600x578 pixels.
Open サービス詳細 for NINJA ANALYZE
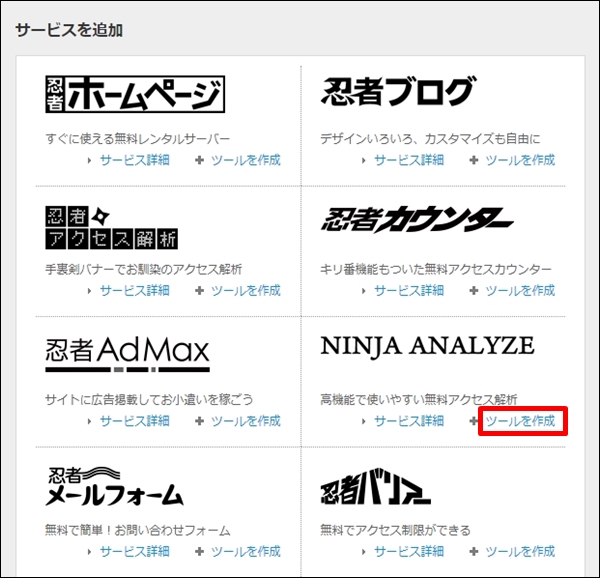pyautogui.click(x=409, y=421)
